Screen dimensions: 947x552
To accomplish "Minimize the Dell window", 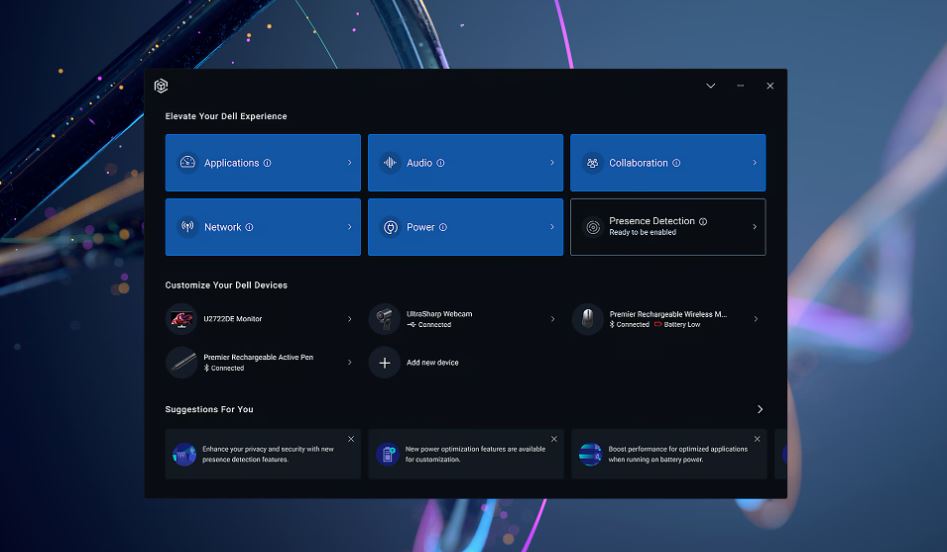I will 740,86.
